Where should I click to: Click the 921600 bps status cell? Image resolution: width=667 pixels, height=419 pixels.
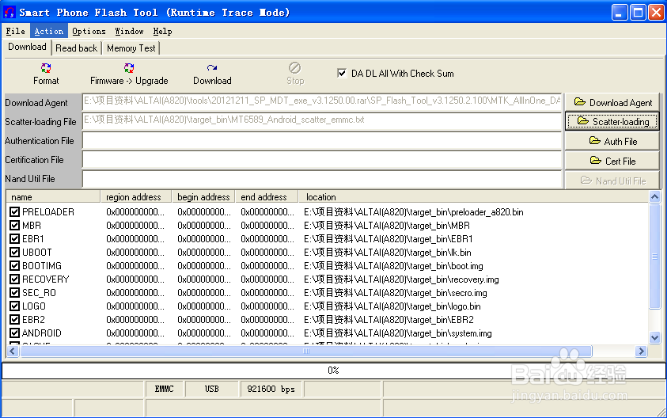(x=271, y=389)
